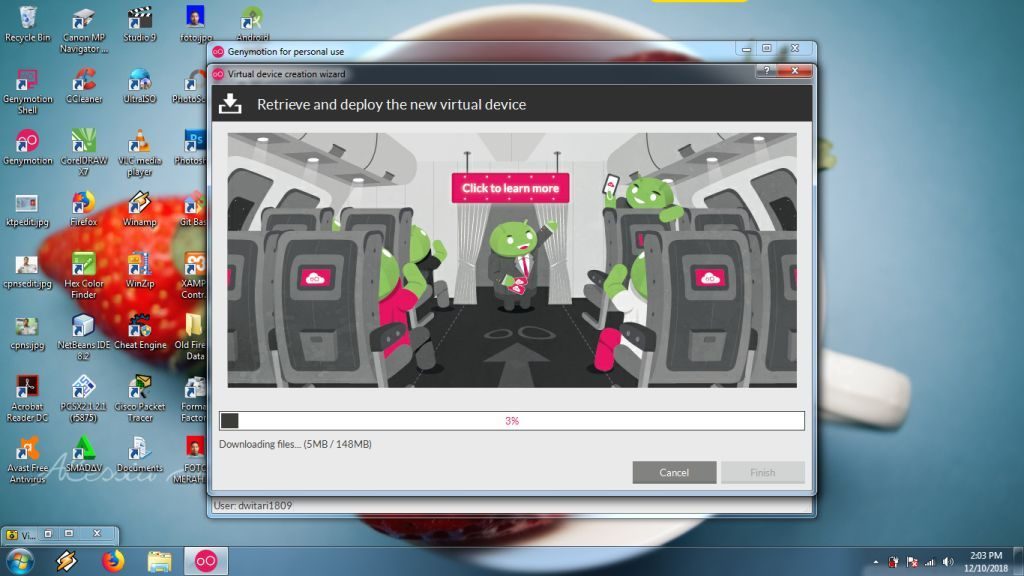Launch SMADAV from the desktop

coord(84,455)
